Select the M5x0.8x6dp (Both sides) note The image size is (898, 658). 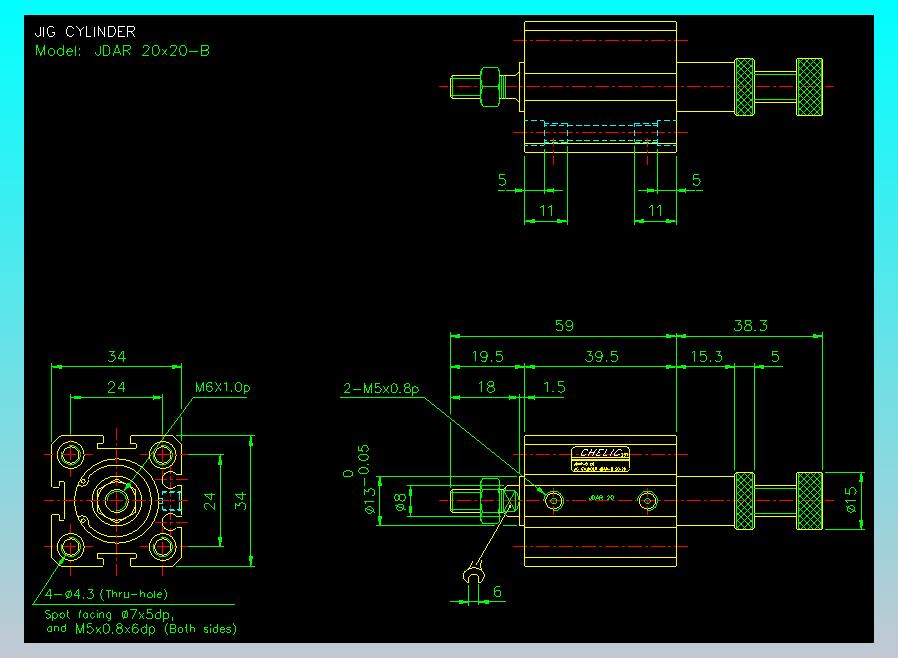click(156, 628)
